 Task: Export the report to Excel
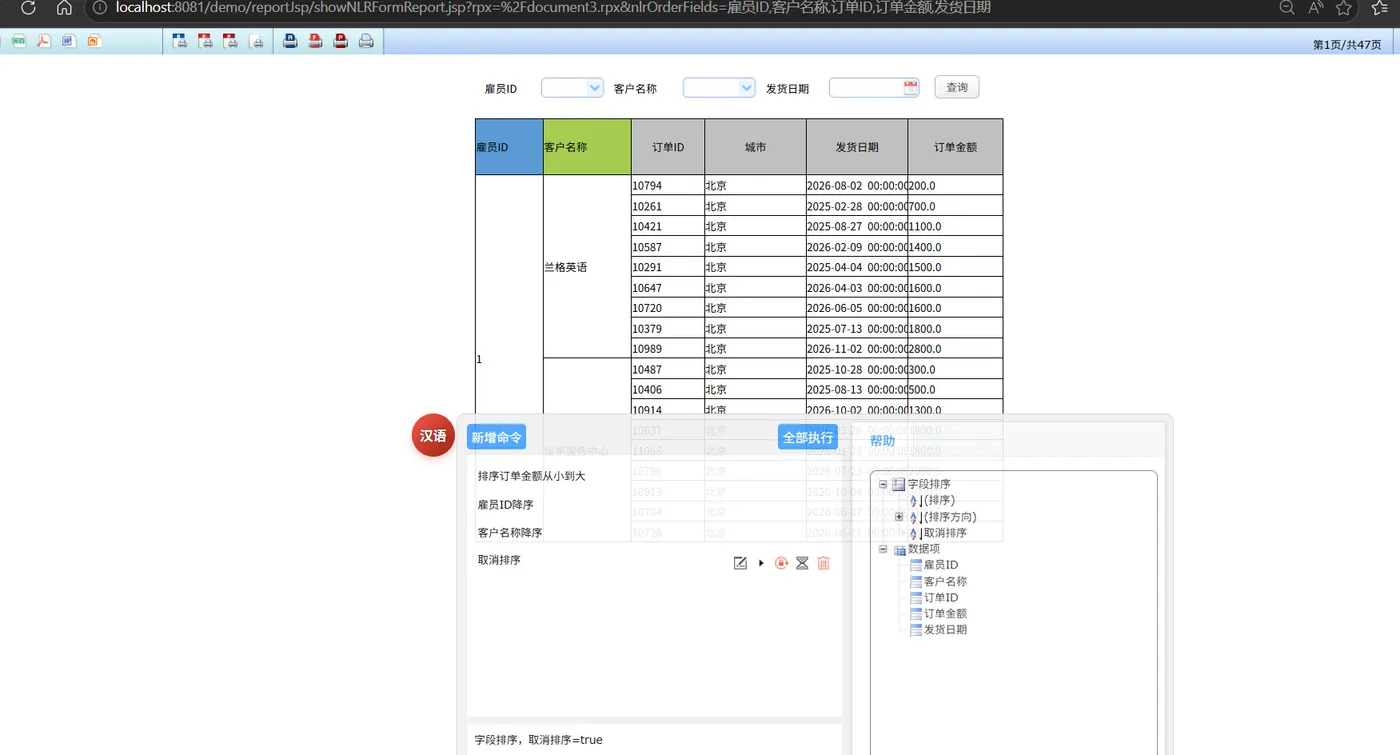point(19,41)
